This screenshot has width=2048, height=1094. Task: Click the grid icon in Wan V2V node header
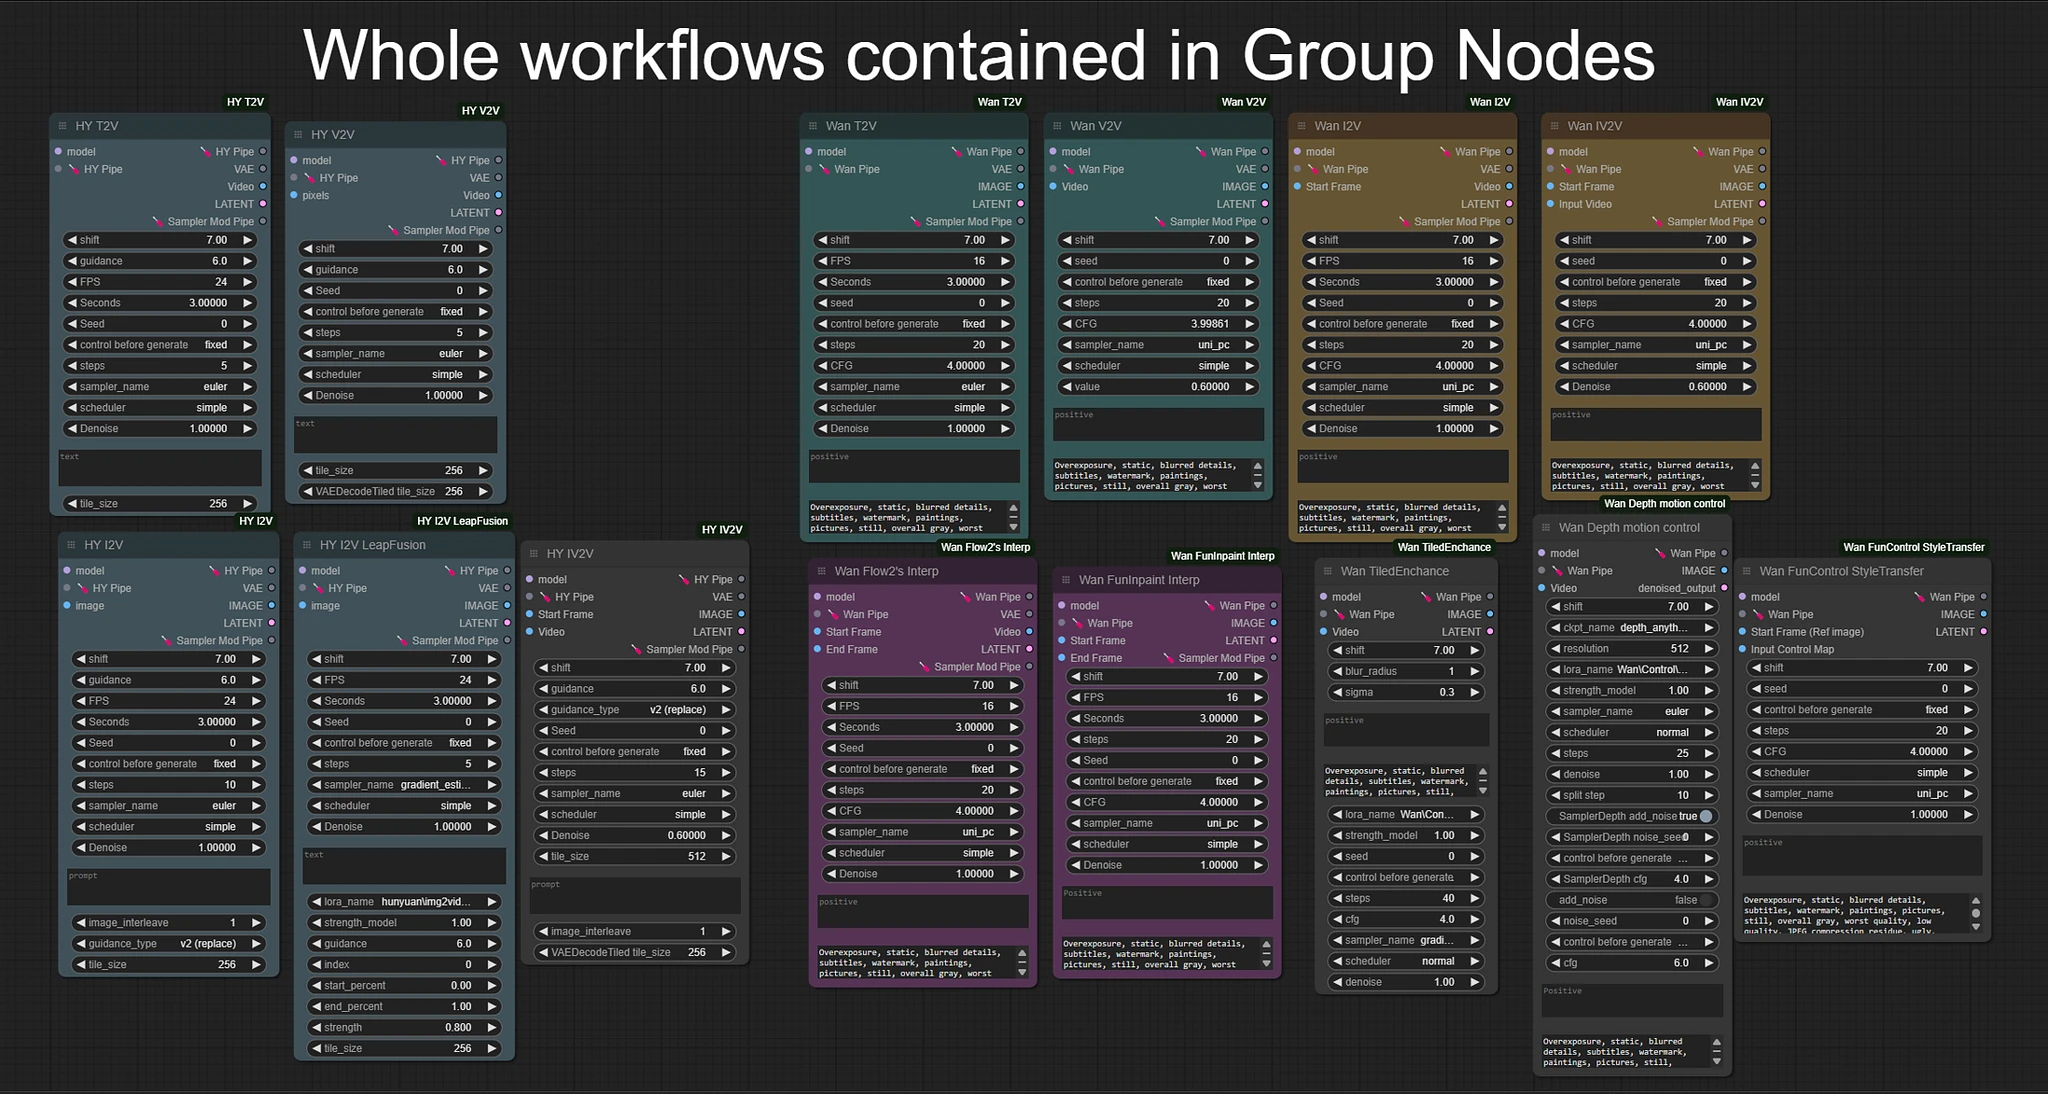tap(1057, 126)
